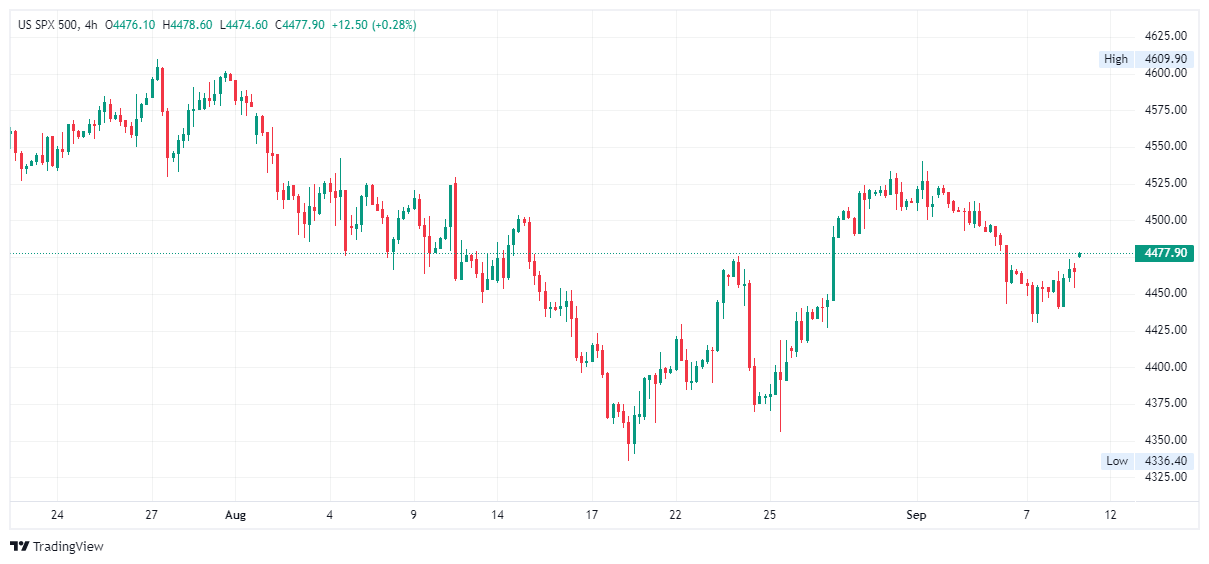The height and width of the screenshot is (564, 1209).
Task: Select the Low label tag on price axis
Action: (x=1116, y=461)
